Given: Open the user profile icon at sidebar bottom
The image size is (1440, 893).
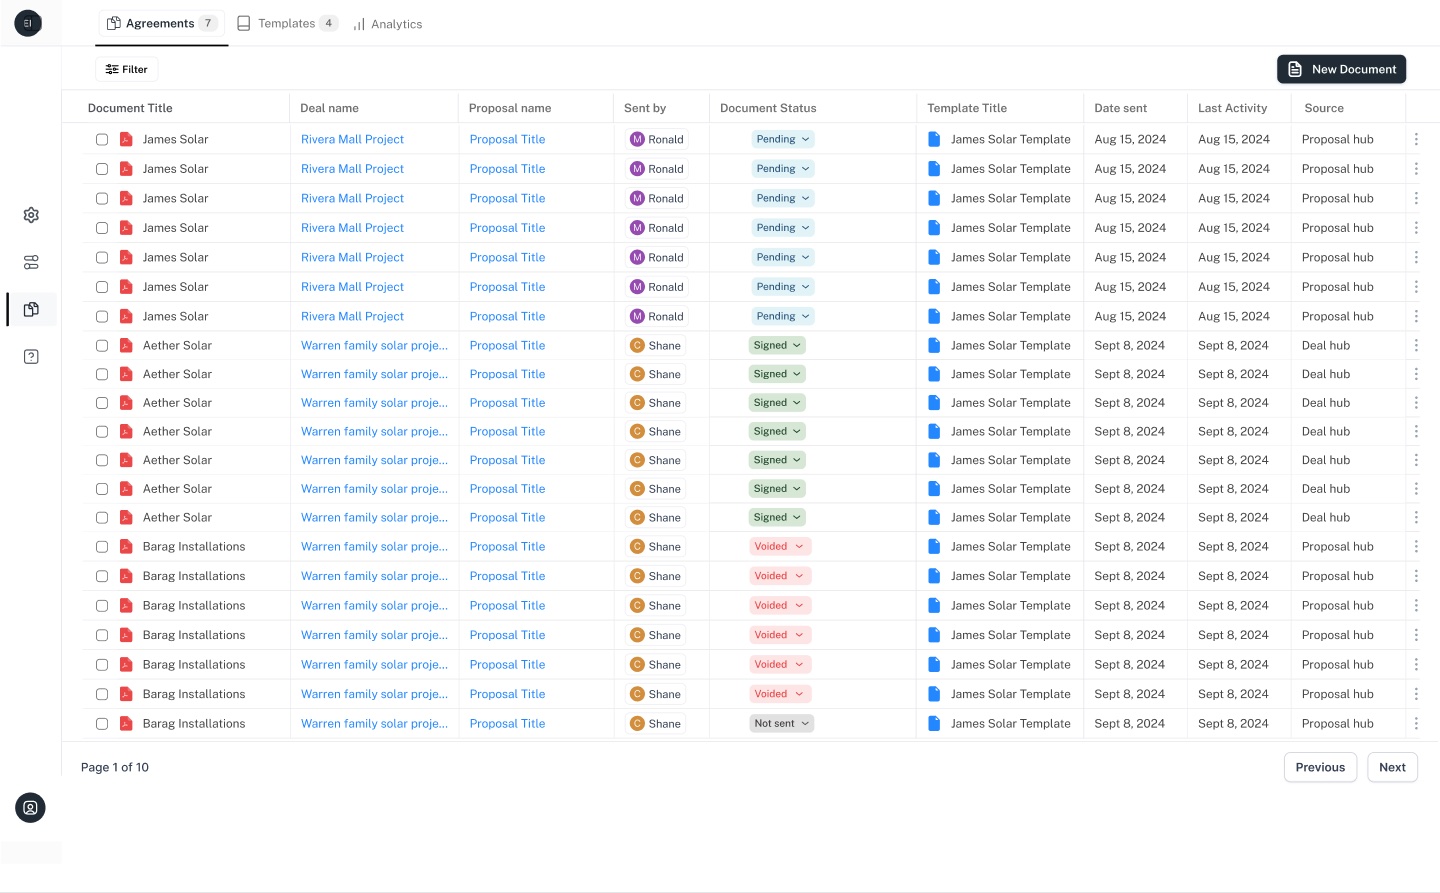Looking at the screenshot, I should pyautogui.click(x=30, y=808).
